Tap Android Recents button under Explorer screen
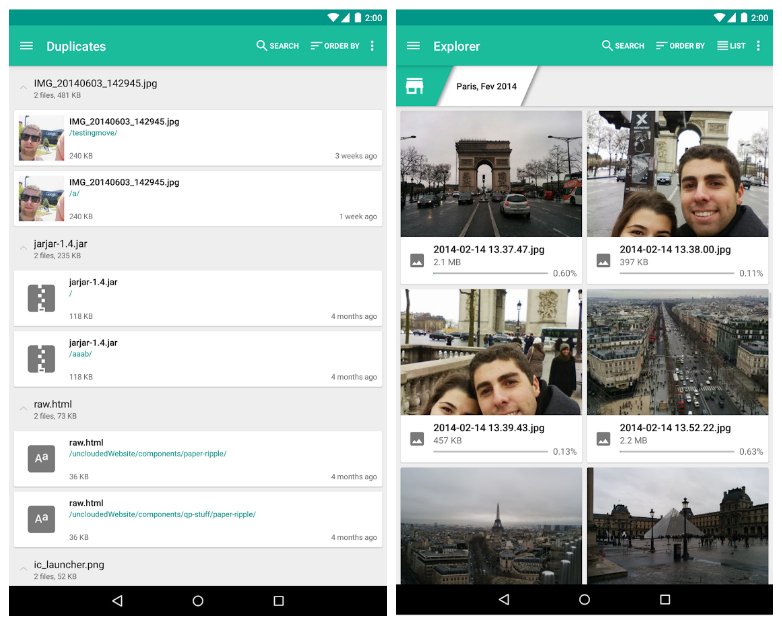The height and width of the screenshot is (625, 782). (665, 599)
